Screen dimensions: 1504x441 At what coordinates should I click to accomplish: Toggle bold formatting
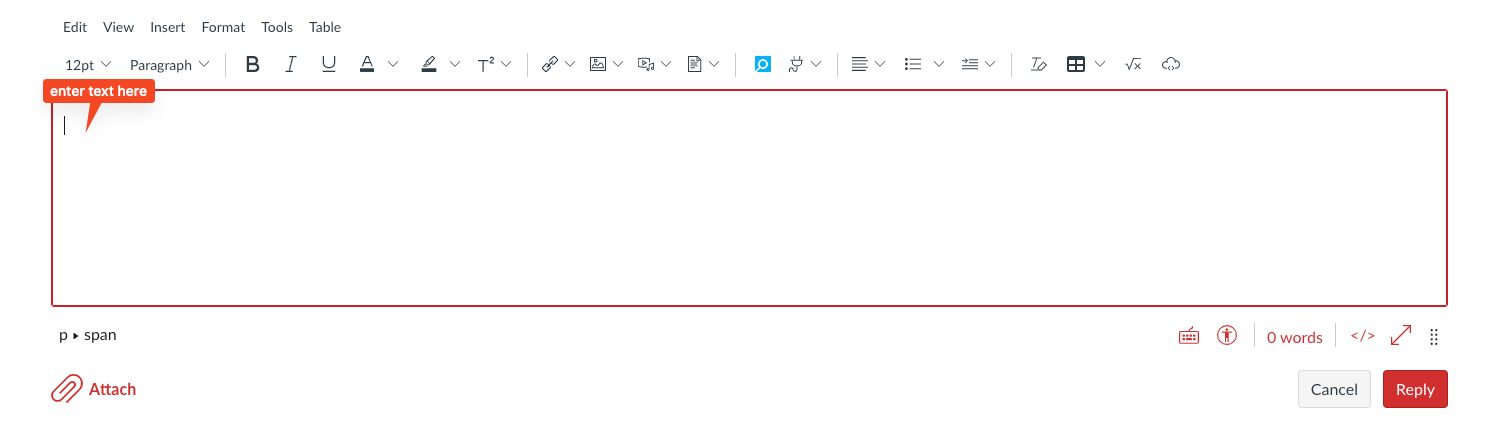(253, 65)
